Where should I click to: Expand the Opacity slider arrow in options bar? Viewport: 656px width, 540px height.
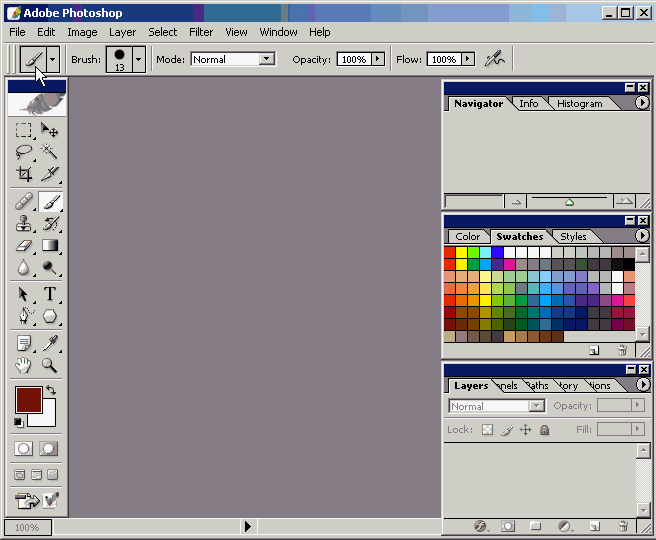click(x=378, y=59)
